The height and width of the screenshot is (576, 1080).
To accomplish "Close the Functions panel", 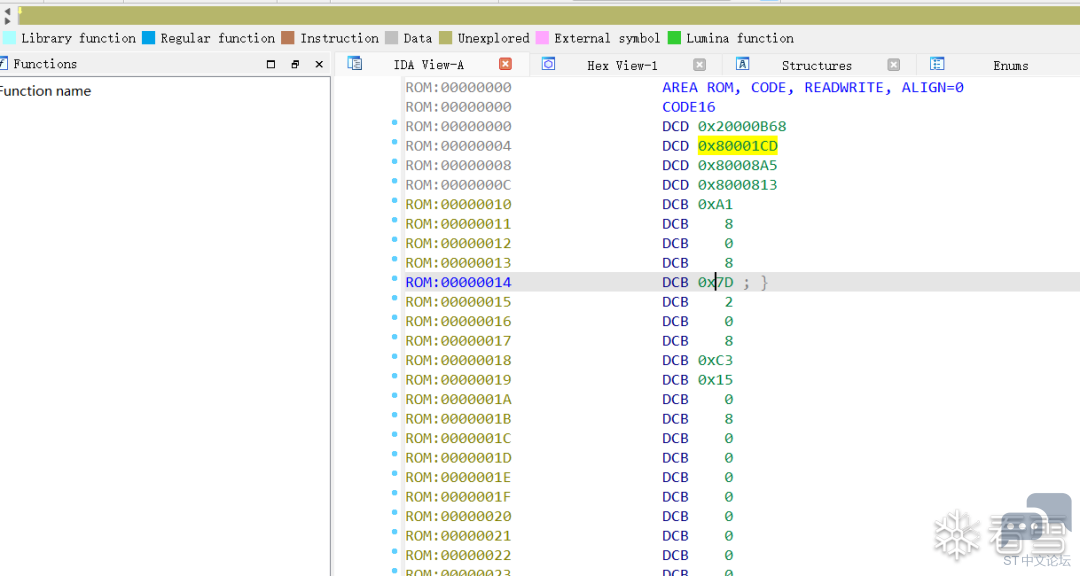I will coord(319,64).
